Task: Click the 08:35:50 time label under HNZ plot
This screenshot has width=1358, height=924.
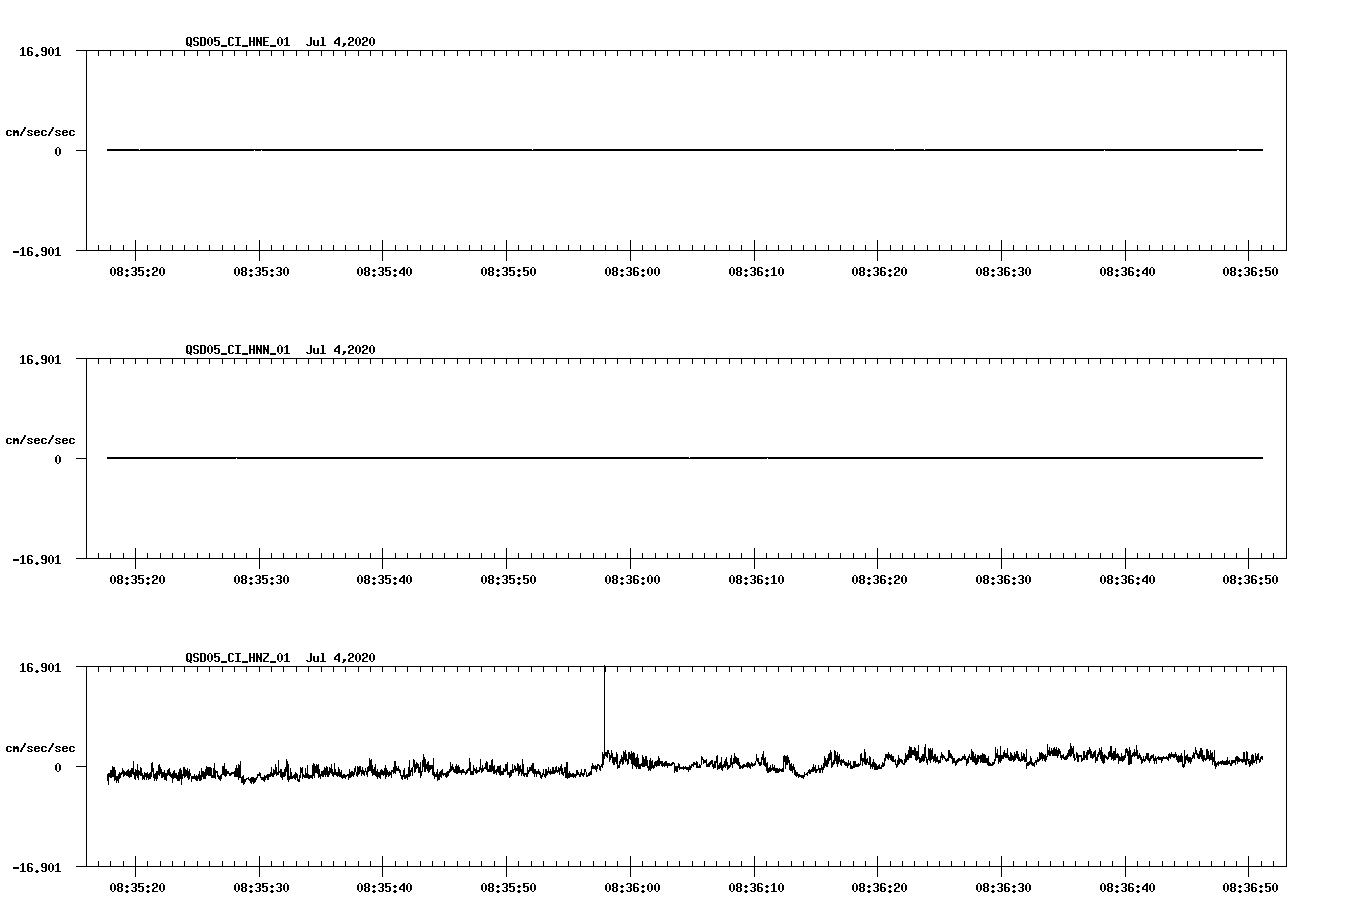Action: [x=509, y=888]
